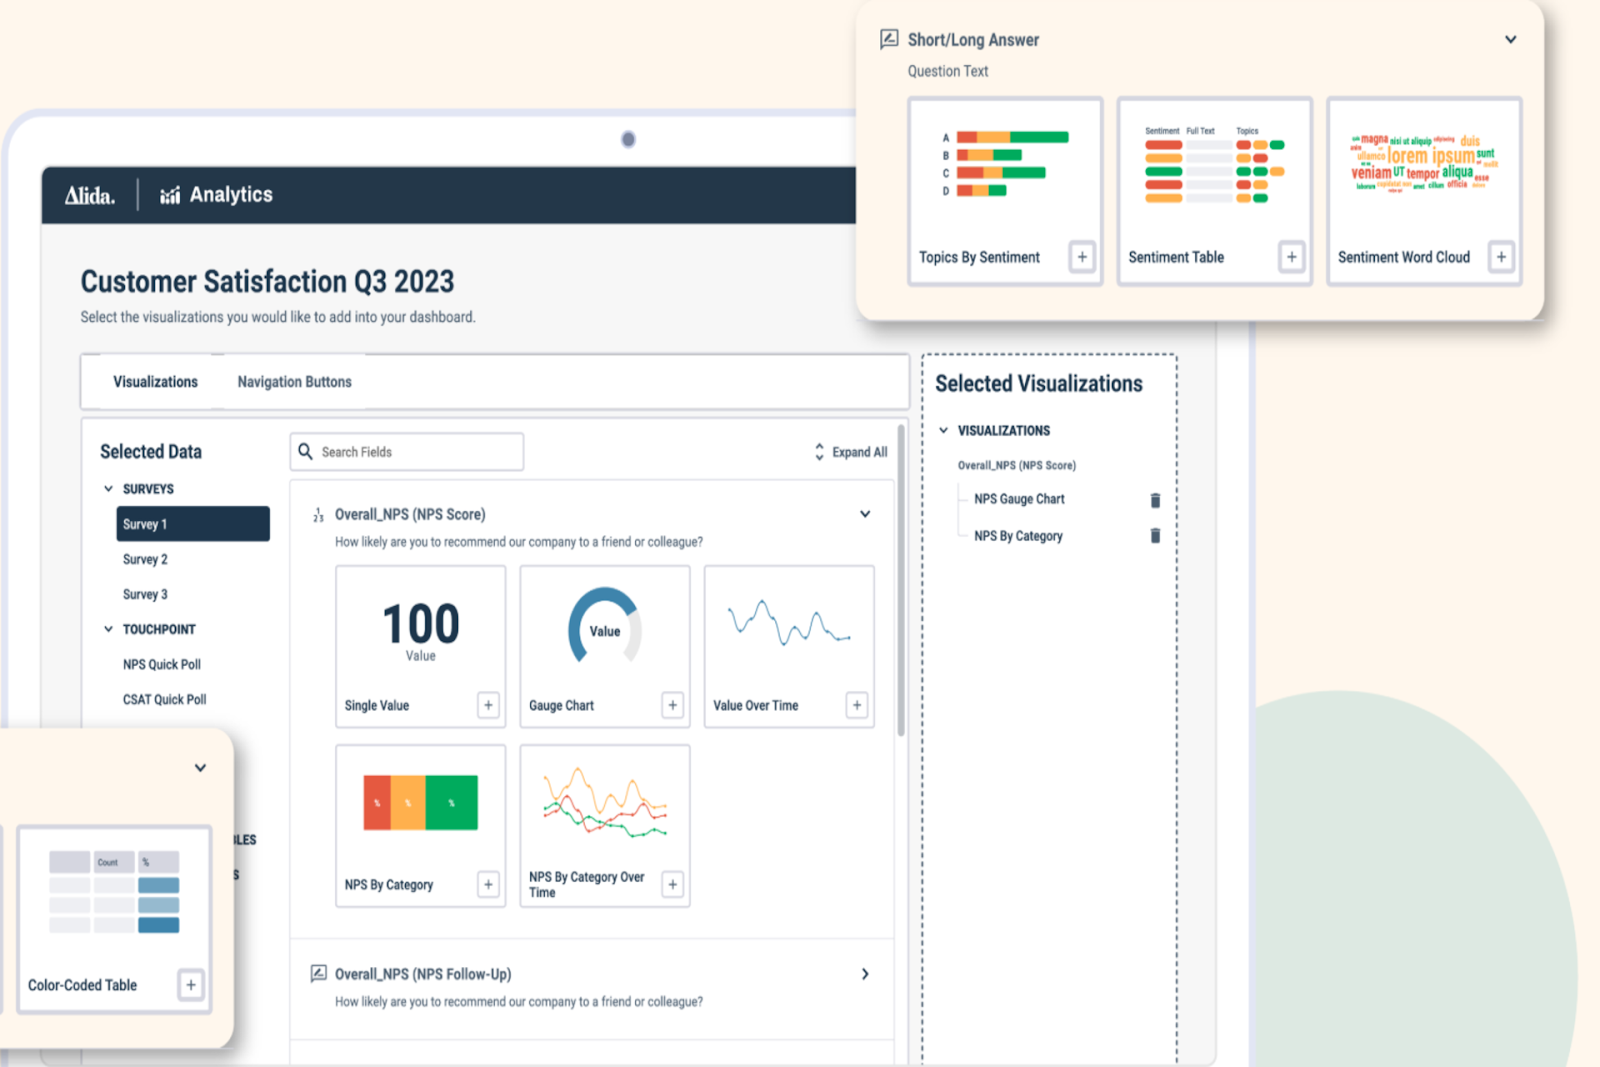Click the Analytics header label

231,195
